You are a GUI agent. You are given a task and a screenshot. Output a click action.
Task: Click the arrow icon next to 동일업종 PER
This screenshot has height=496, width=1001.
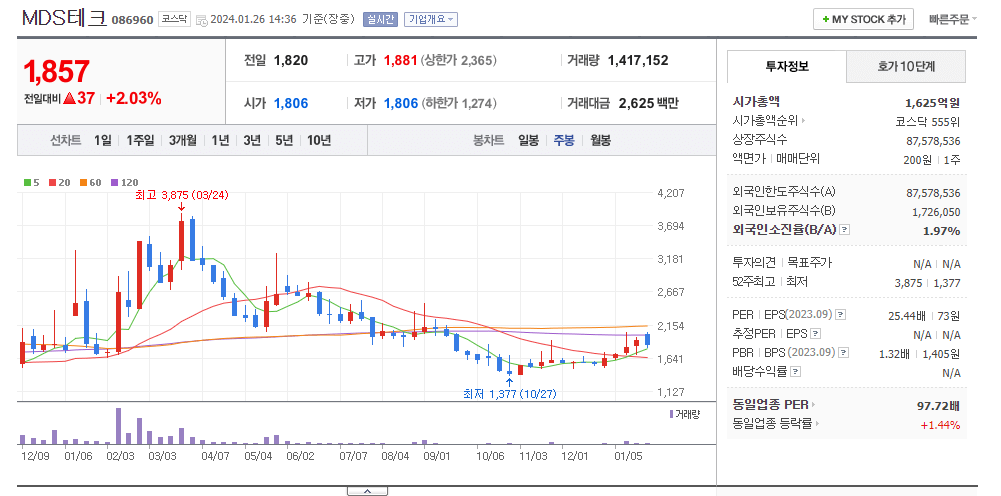pyautogui.click(x=813, y=405)
